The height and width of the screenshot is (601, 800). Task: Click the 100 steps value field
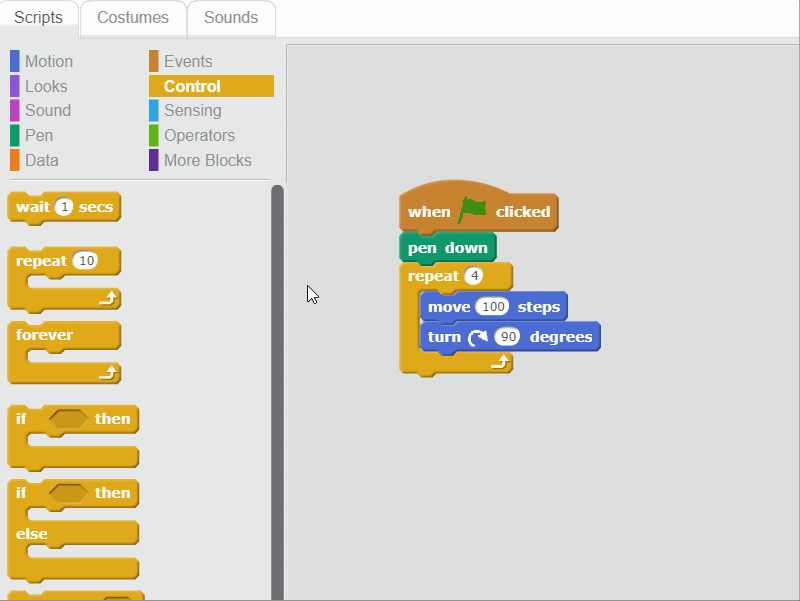coord(493,307)
